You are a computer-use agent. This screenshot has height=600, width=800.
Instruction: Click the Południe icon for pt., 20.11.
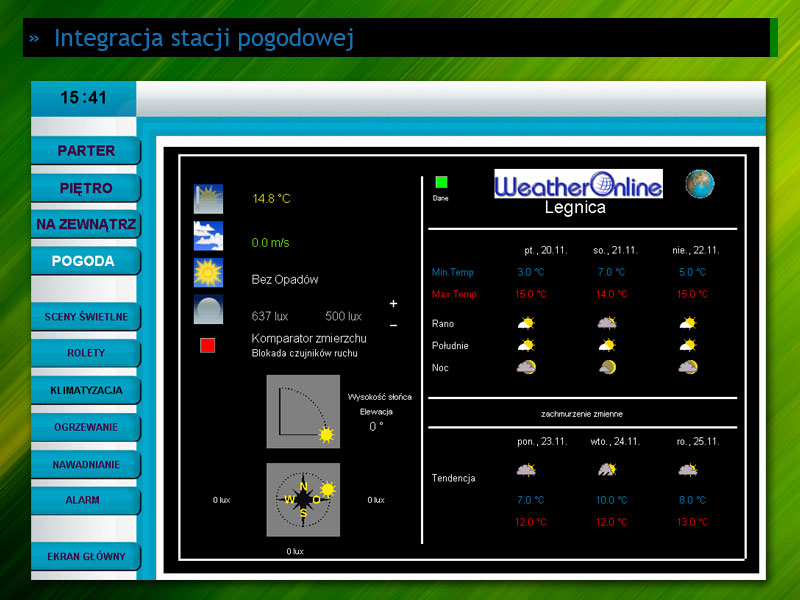(x=526, y=345)
